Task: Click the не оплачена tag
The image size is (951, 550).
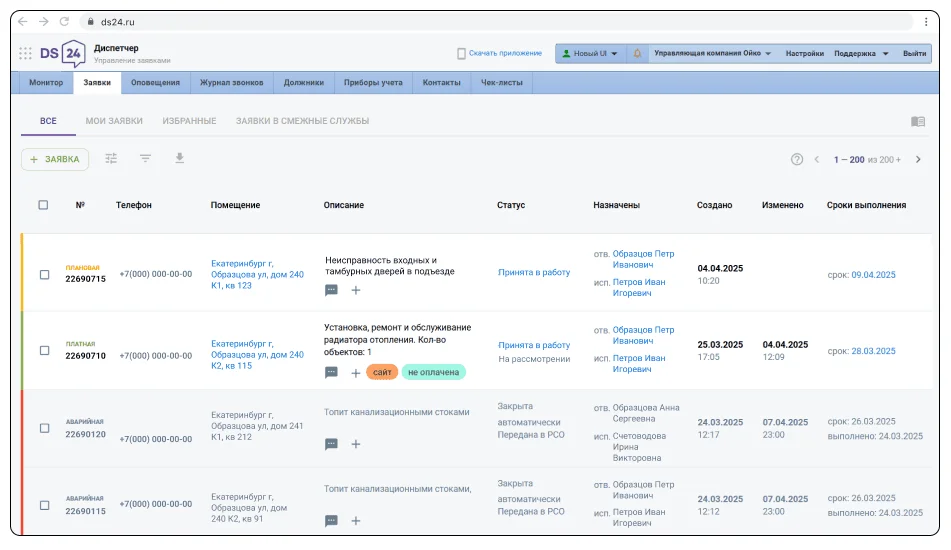Action: [x=434, y=372]
